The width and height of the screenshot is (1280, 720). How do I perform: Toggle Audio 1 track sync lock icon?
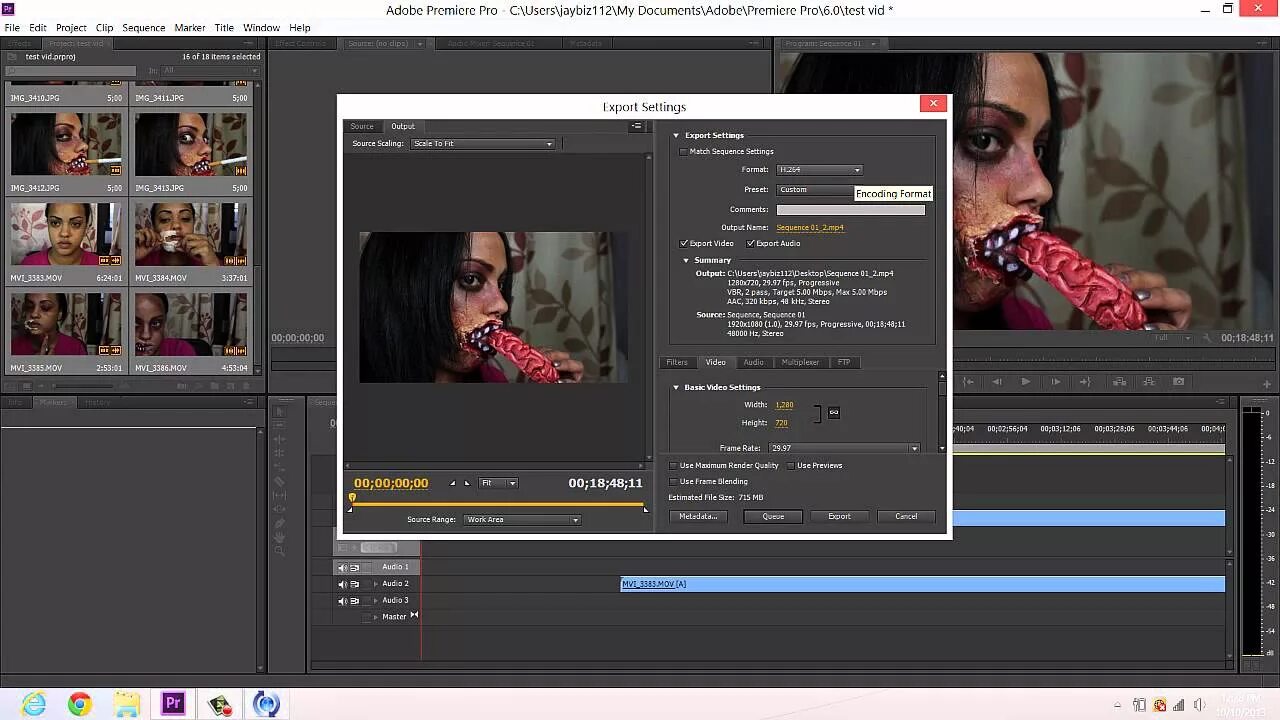(354, 567)
